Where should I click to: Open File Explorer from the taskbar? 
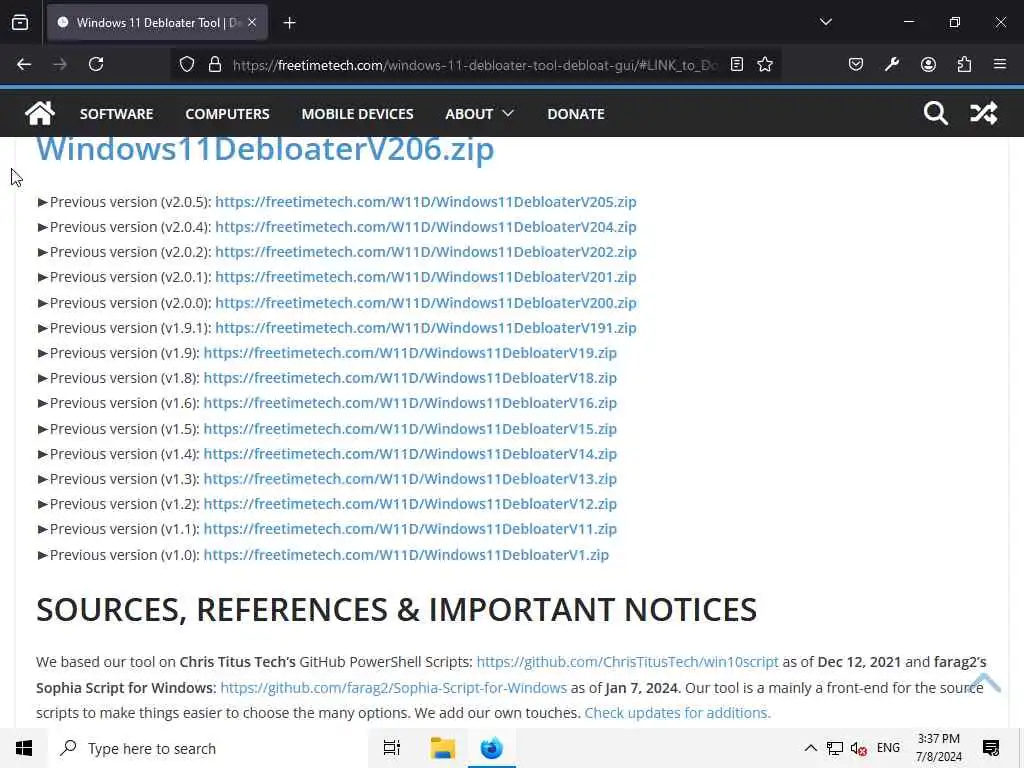[x=443, y=748]
